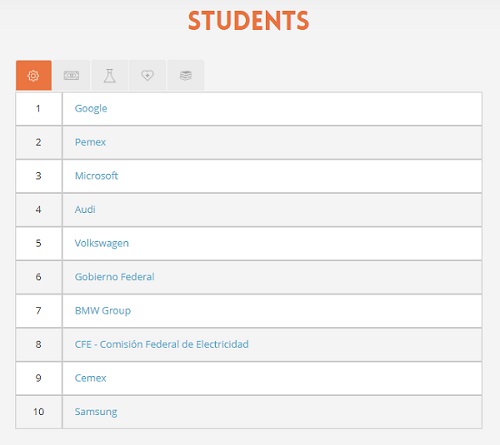
Task: Select the orange gear engineering tab
Action: 34,75
